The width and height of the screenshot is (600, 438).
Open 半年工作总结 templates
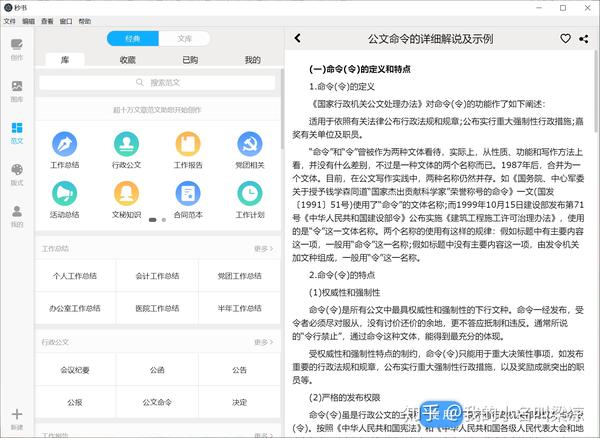[240, 308]
